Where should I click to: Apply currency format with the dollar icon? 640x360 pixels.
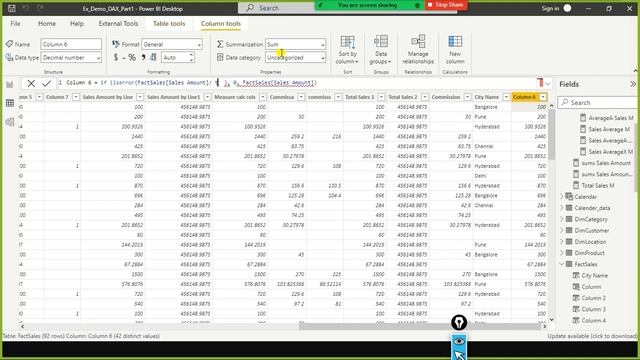coord(116,58)
